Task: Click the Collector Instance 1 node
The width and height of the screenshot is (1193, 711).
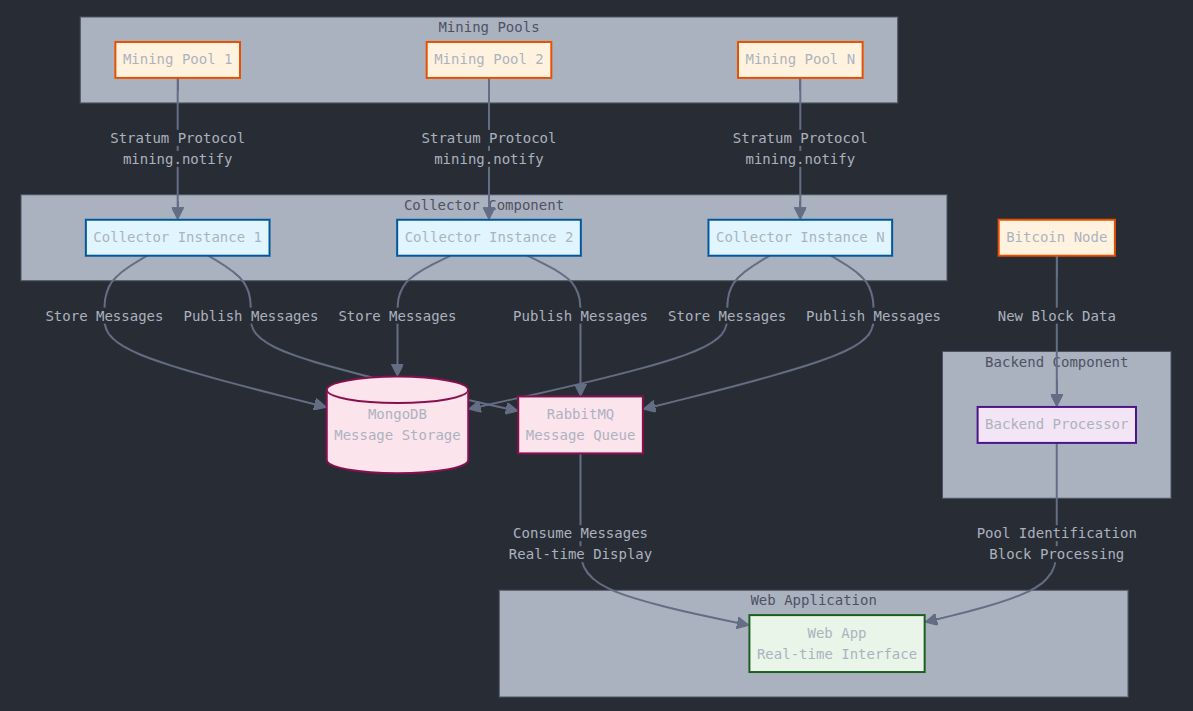Action: (x=177, y=238)
